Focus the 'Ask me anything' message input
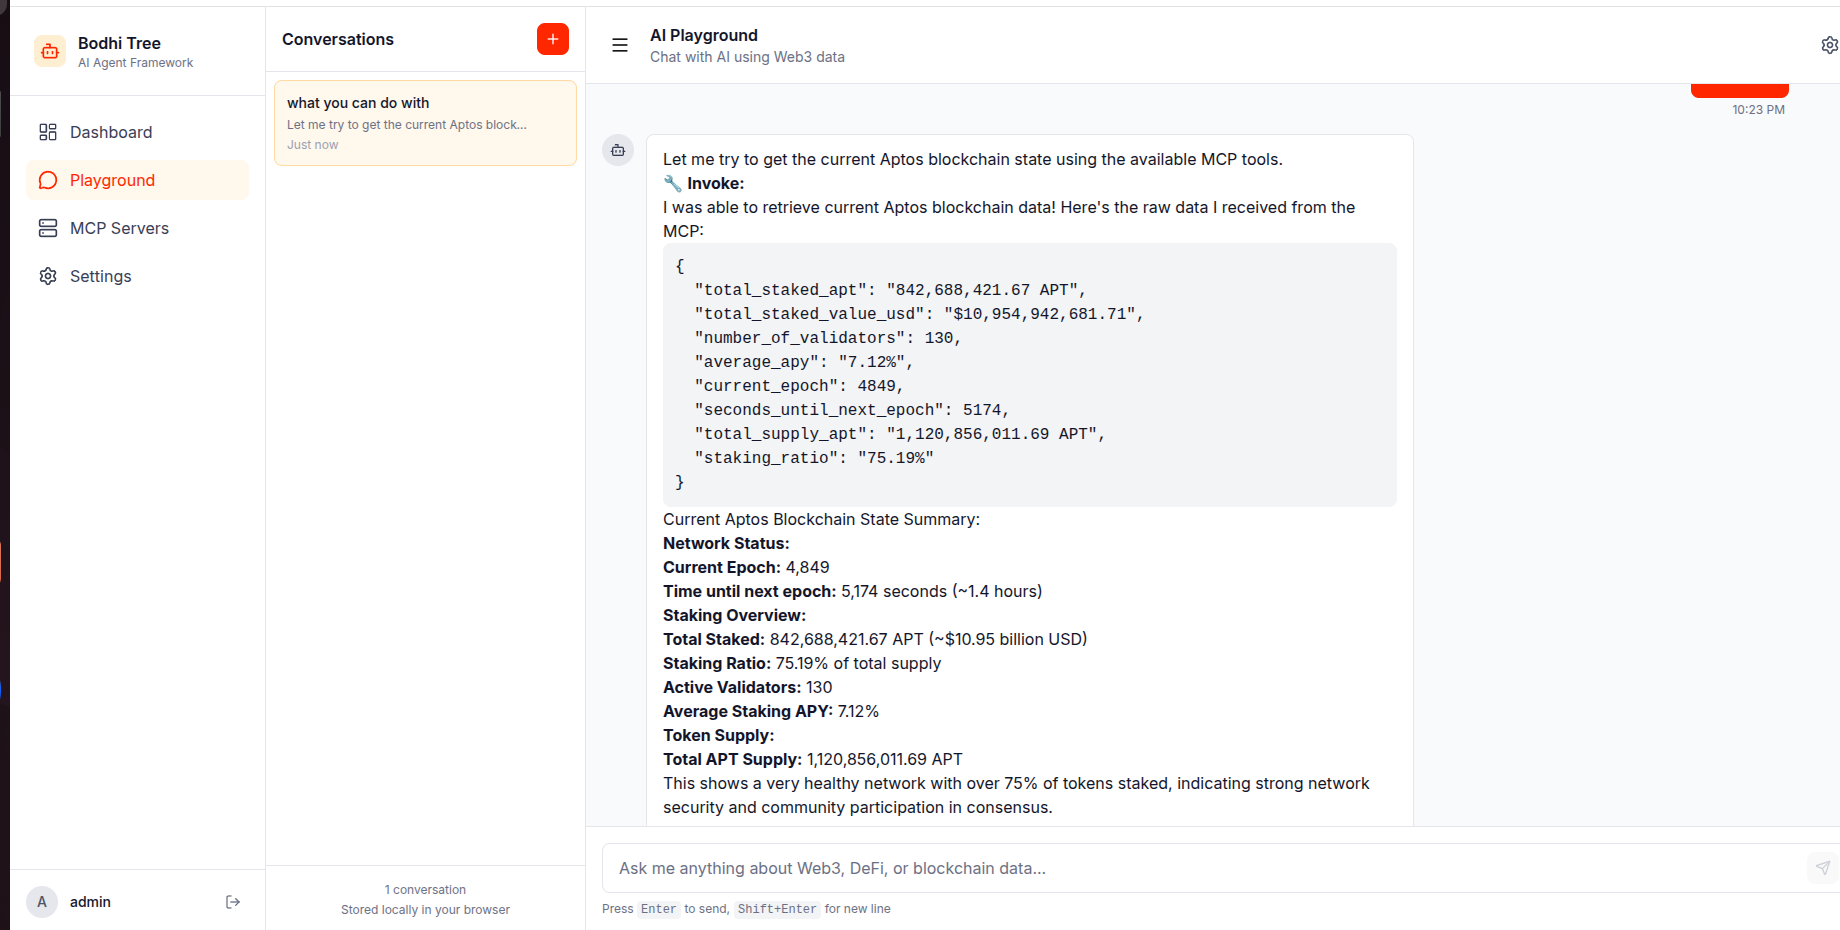1840x930 pixels. pos(1200,868)
